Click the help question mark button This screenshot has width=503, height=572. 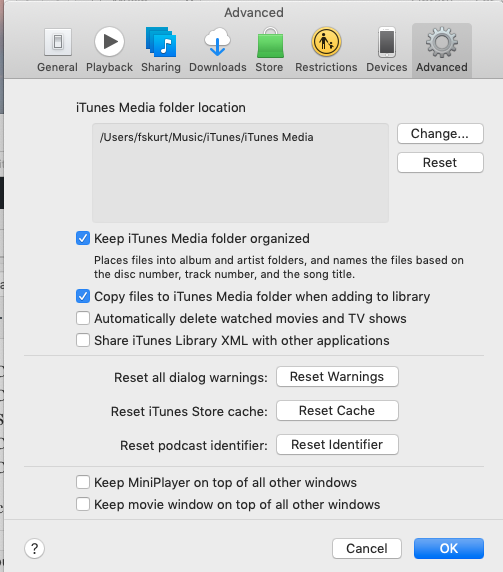tap(35, 548)
